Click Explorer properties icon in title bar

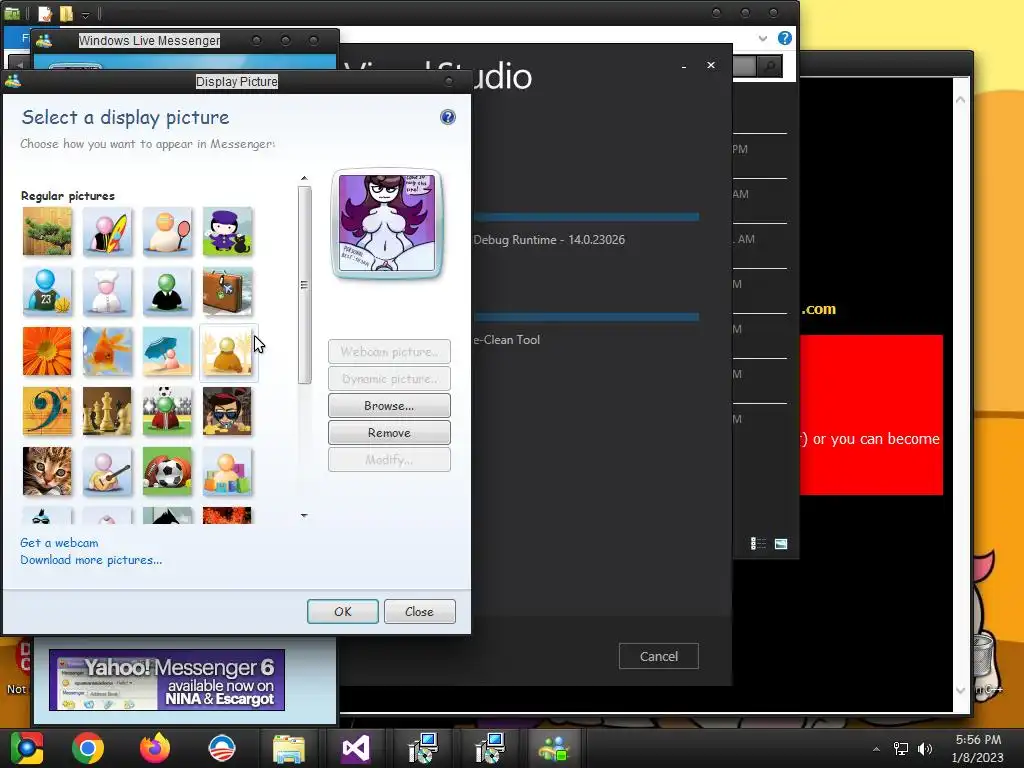(x=44, y=14)
